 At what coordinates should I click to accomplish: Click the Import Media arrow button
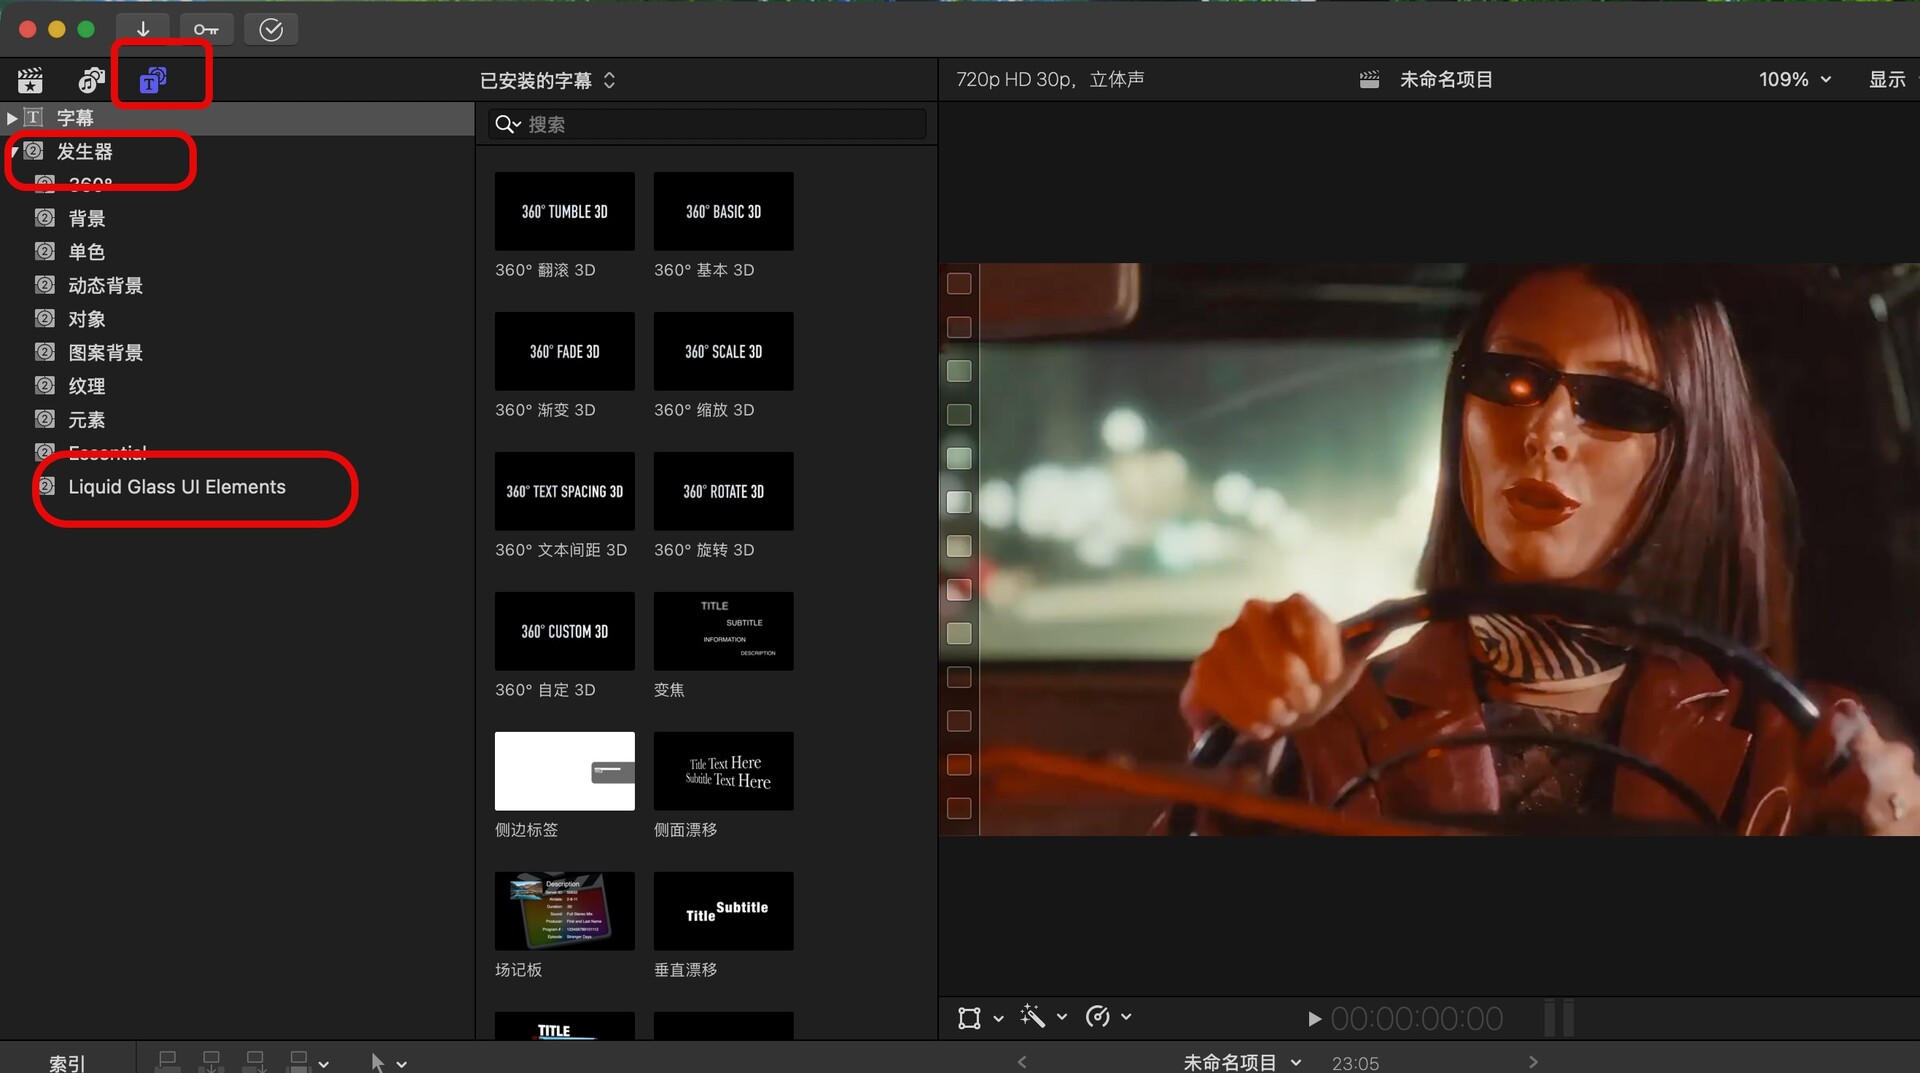coord(143,29)
